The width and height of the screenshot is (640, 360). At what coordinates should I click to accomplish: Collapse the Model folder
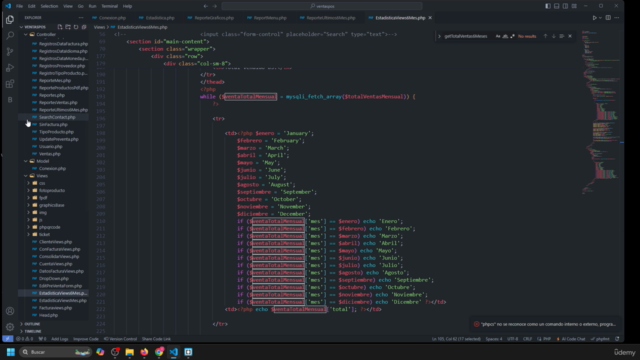click(41, 161)
